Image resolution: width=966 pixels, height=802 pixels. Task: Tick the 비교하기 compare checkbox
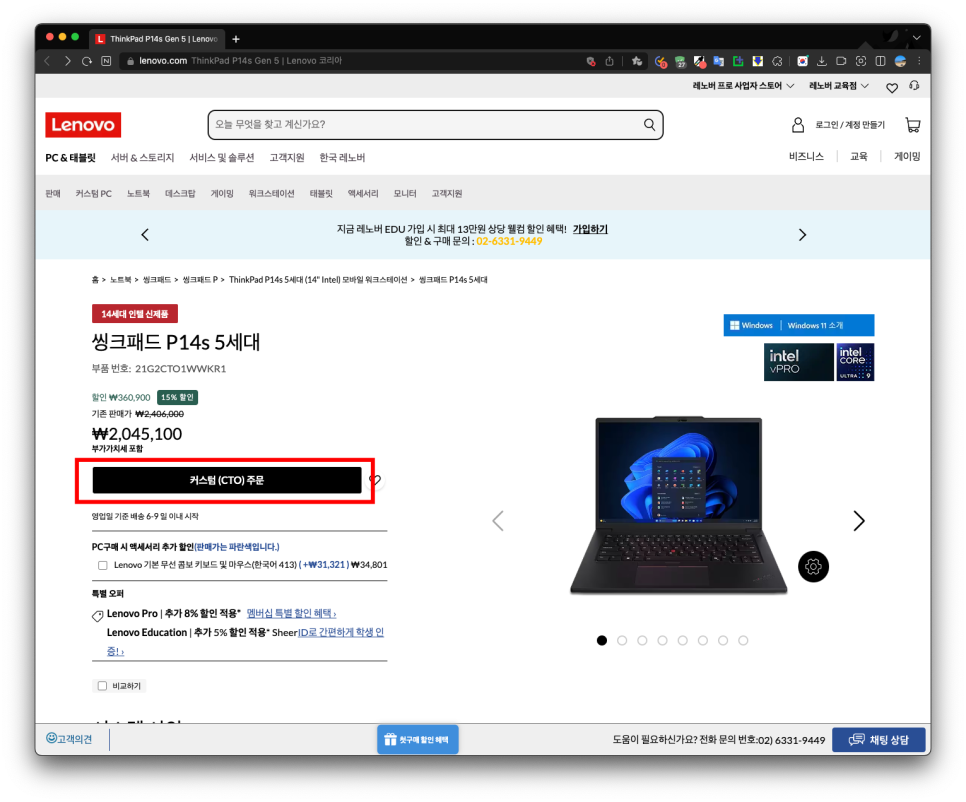[102, 686]
